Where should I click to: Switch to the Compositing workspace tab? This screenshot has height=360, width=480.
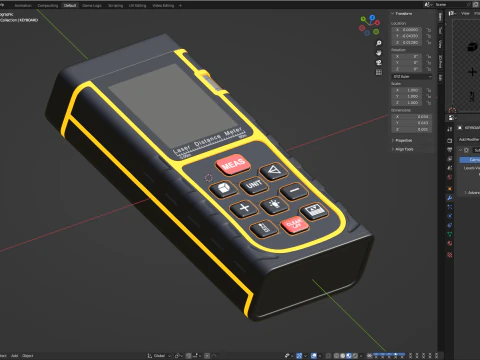pyautogui.click(x=48, y=5)
